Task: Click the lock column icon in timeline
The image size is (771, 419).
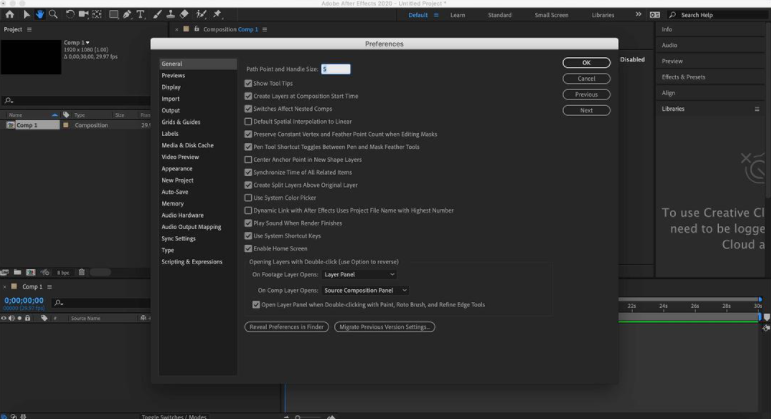Action: pyautogui.click(x=28, y=318)
